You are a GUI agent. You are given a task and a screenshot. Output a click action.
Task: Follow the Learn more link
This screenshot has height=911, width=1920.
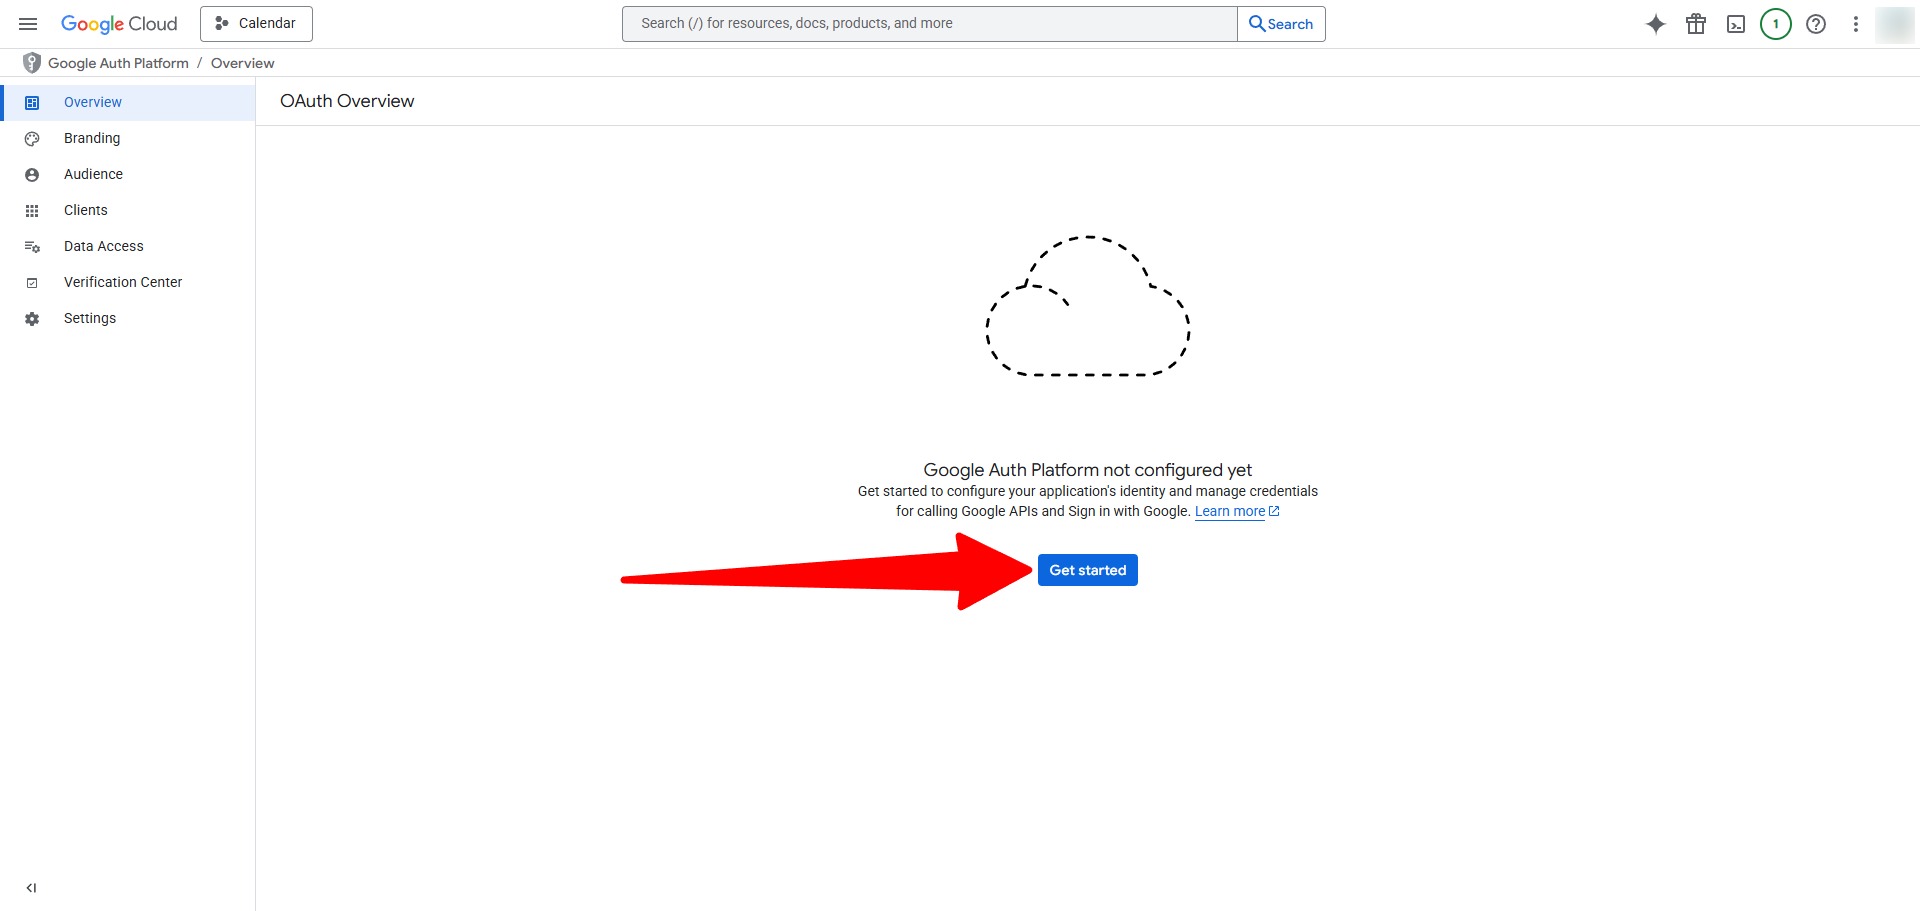point(1230,511)
